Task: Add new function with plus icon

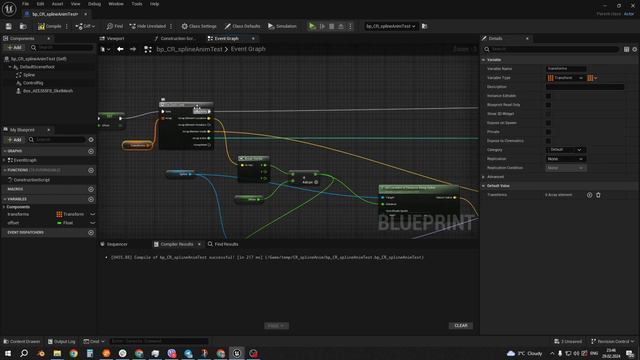Action: pyautogui.click(x=91, y=170)
